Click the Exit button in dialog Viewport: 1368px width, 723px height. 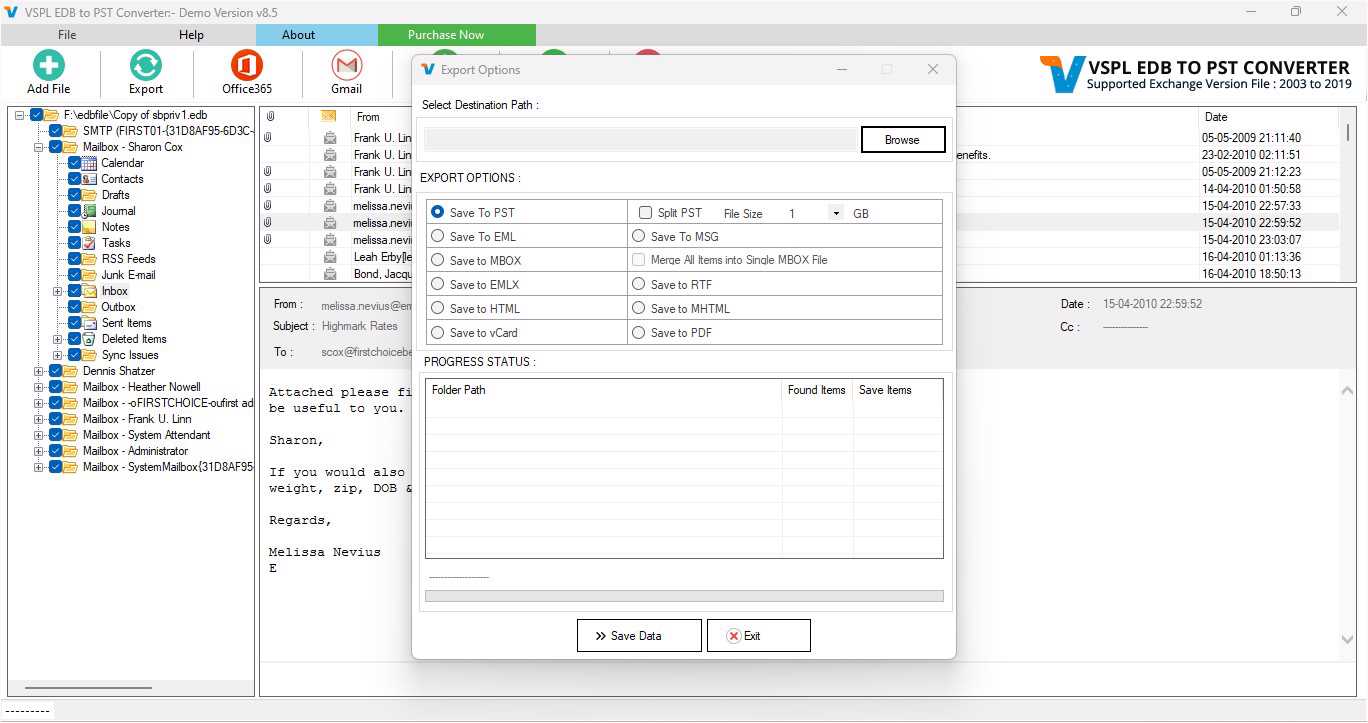click(x=758, y=636)
